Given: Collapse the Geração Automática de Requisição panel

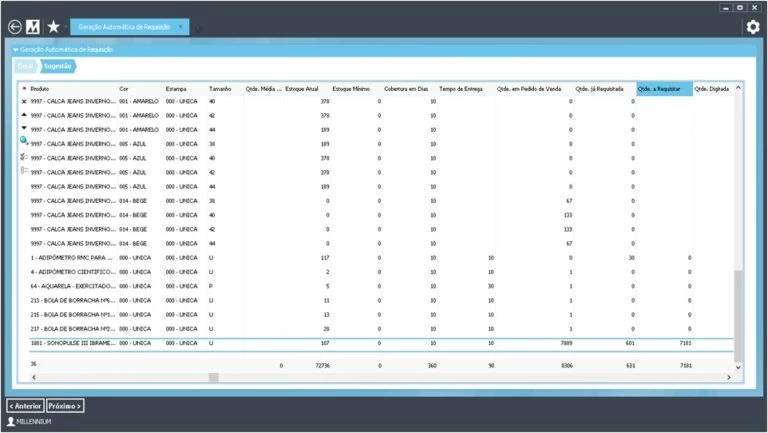Looking at the screenshot, I should click(15, 49).
